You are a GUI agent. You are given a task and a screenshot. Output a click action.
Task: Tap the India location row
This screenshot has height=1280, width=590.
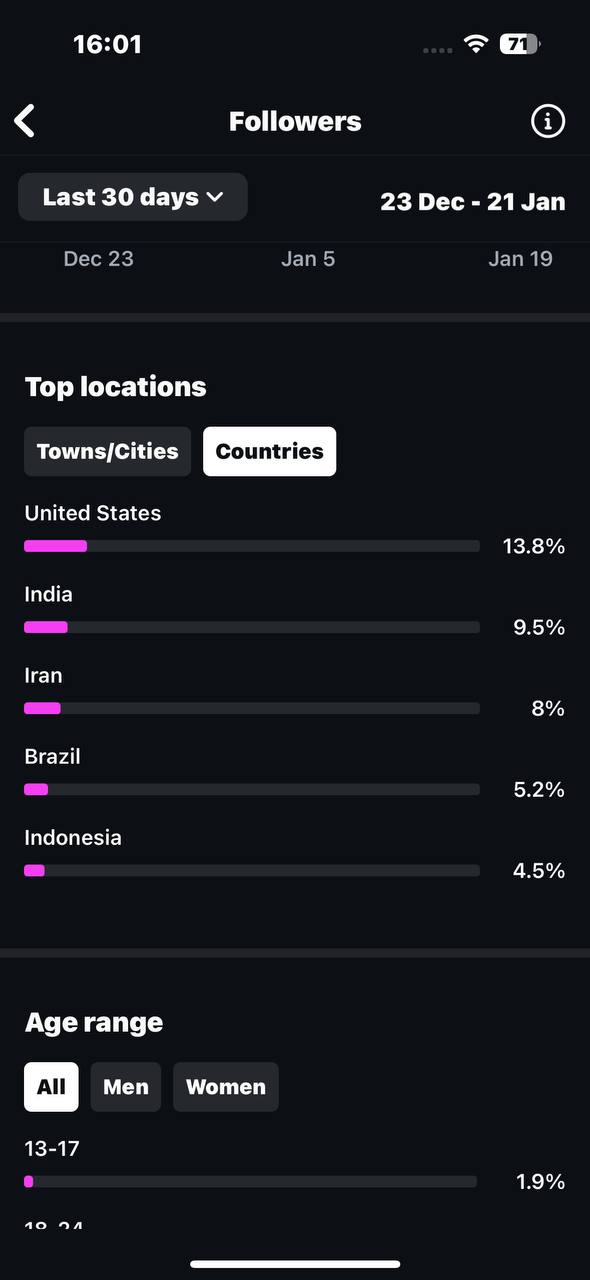point(295,611)
